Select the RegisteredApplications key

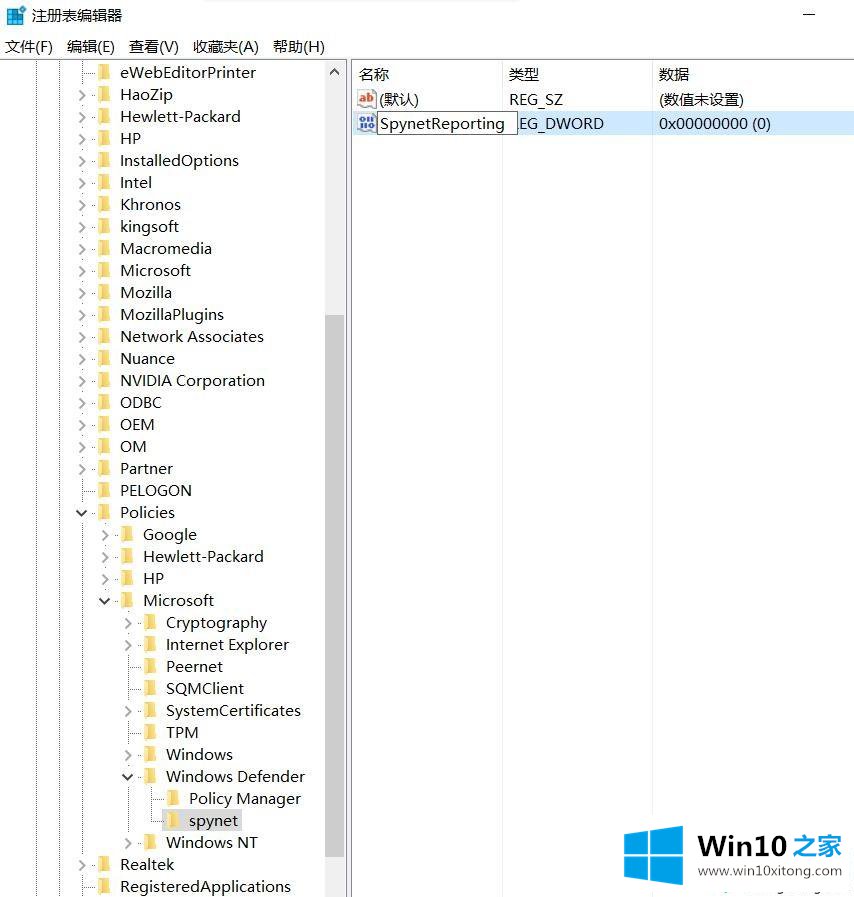(x=205, y=886)
